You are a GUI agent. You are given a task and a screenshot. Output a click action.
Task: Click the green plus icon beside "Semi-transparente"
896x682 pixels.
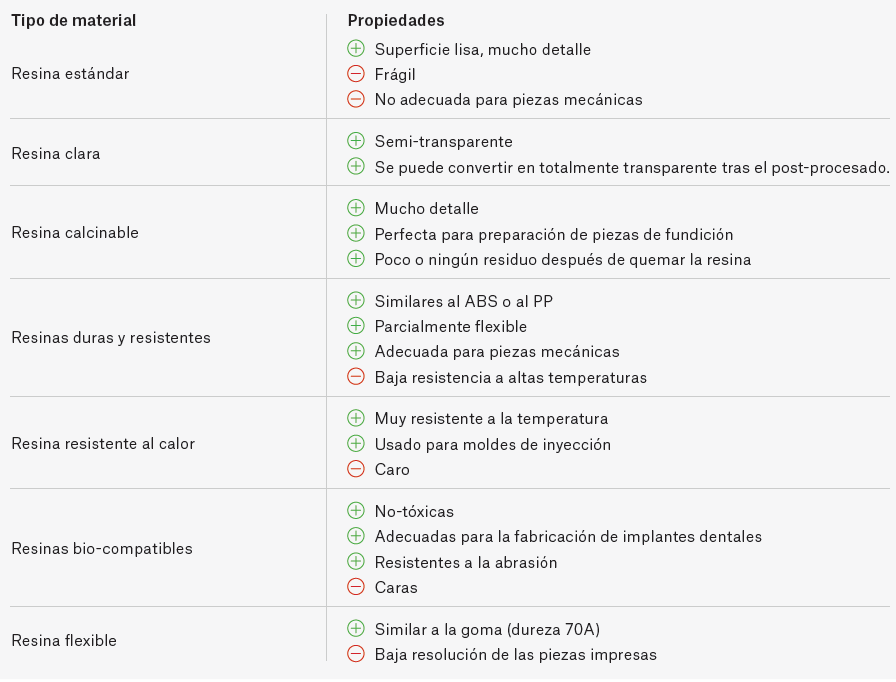355,141
